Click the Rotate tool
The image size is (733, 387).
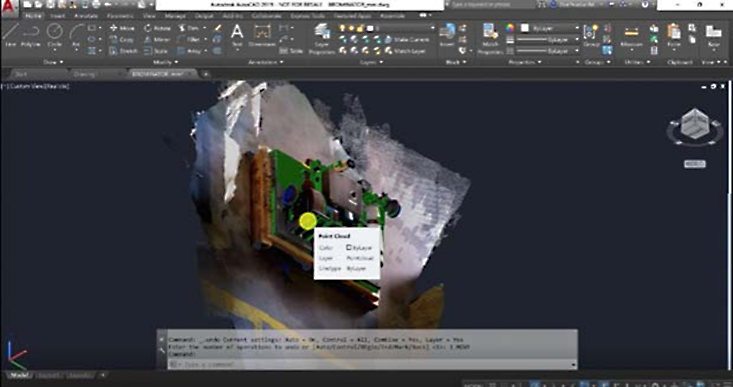point(158,28)
